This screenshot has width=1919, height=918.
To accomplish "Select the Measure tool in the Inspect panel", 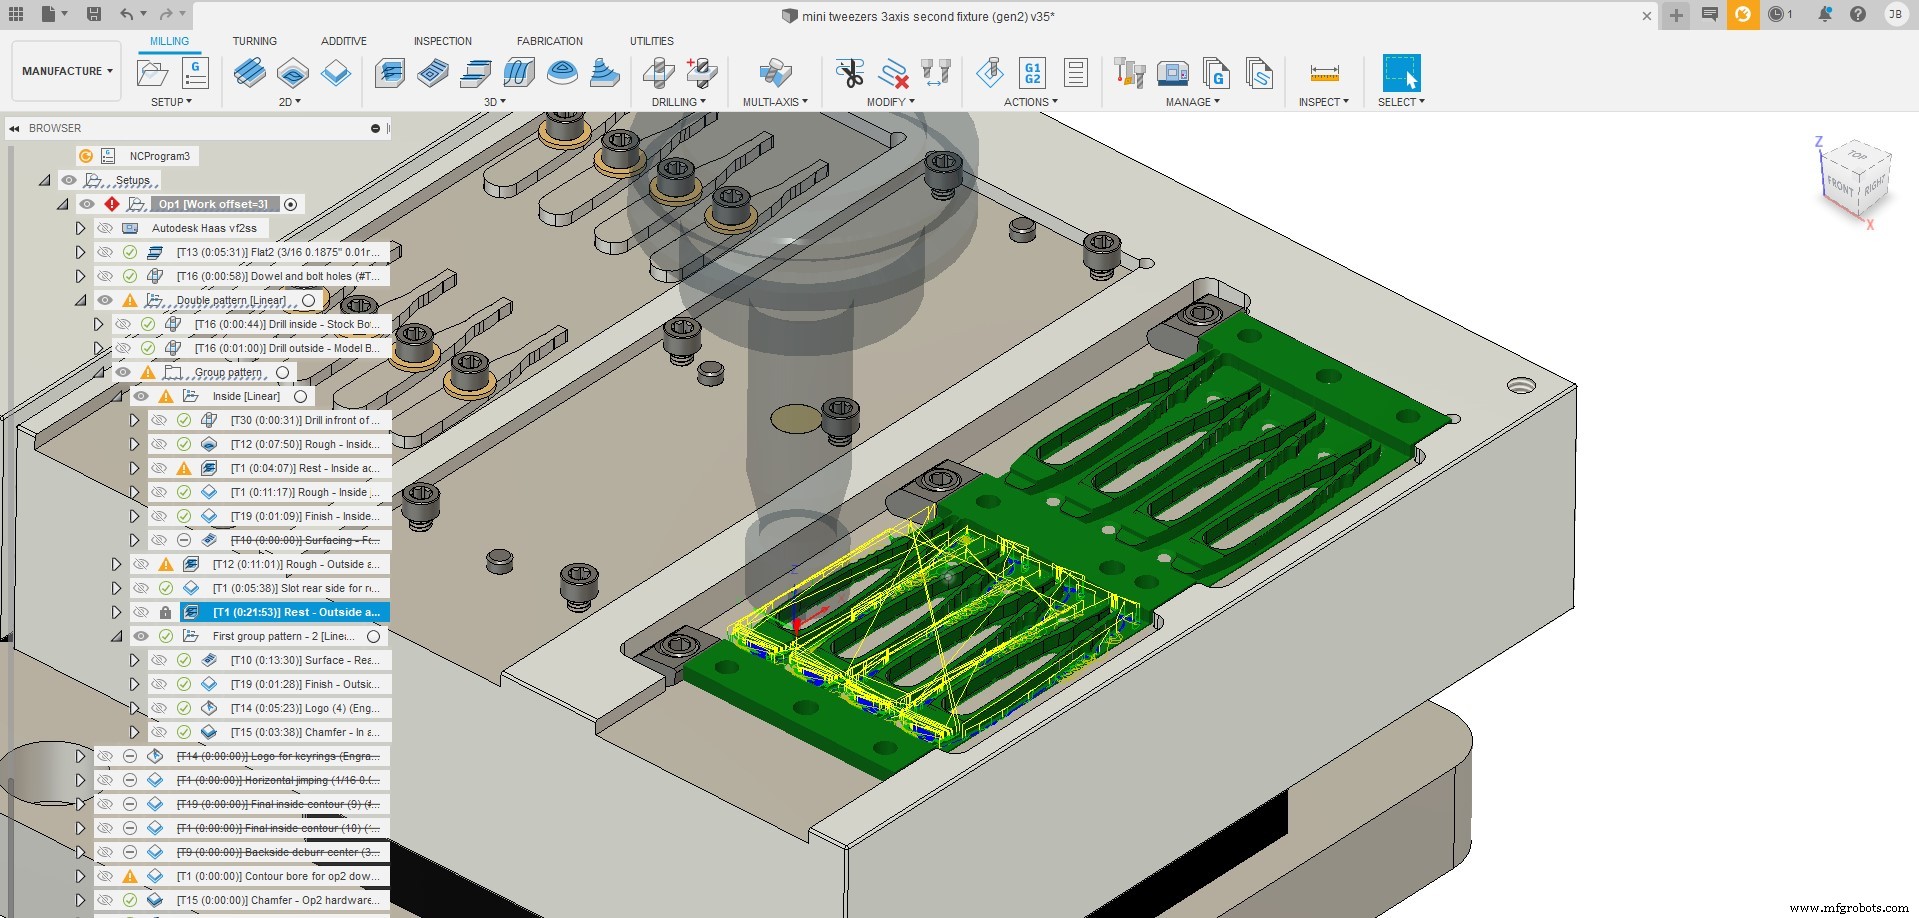I will coord(1323,73).
